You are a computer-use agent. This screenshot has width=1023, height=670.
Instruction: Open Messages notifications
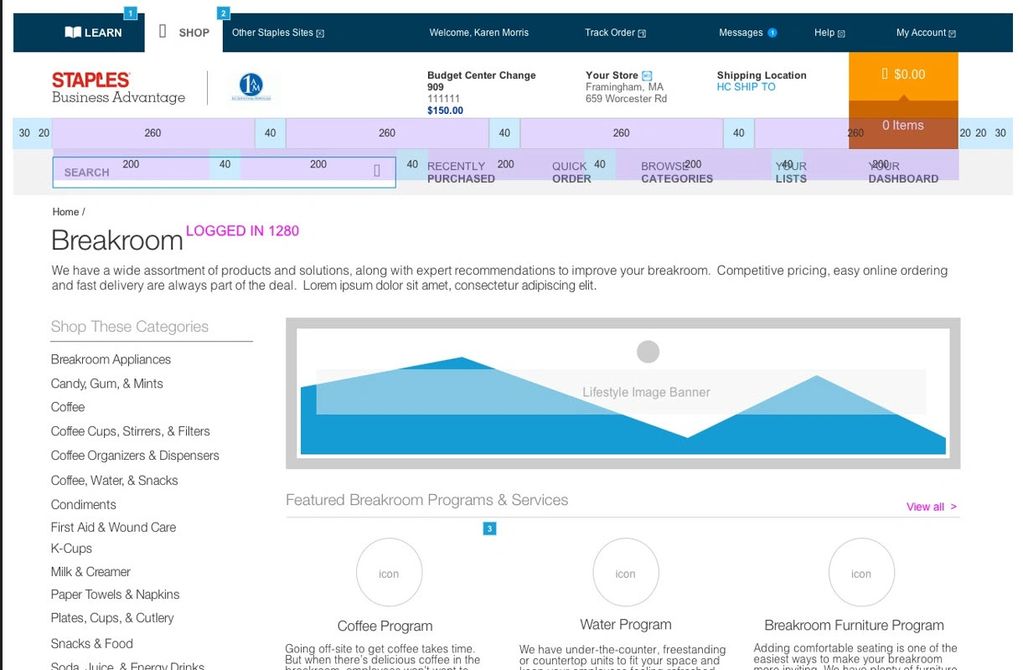[x=741, y=33]
